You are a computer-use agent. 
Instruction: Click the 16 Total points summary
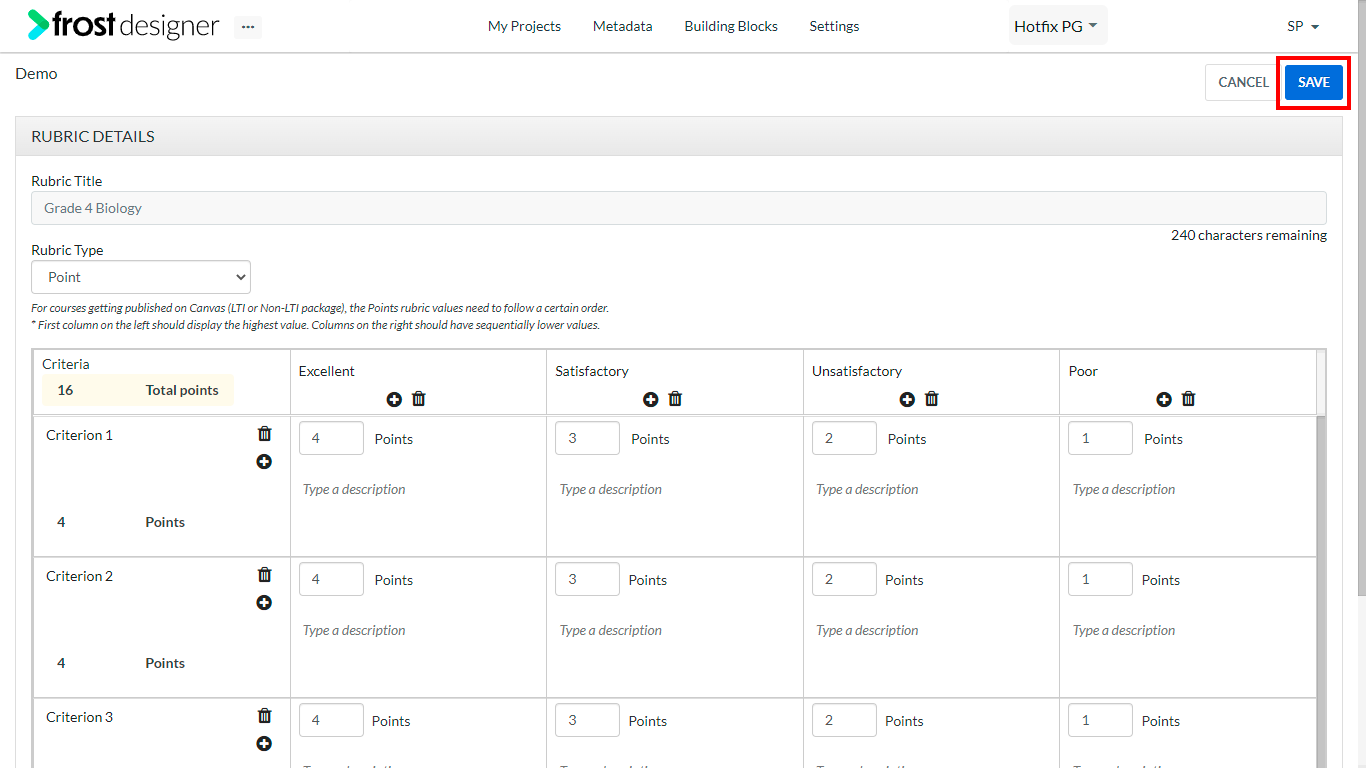coord(137,390)
